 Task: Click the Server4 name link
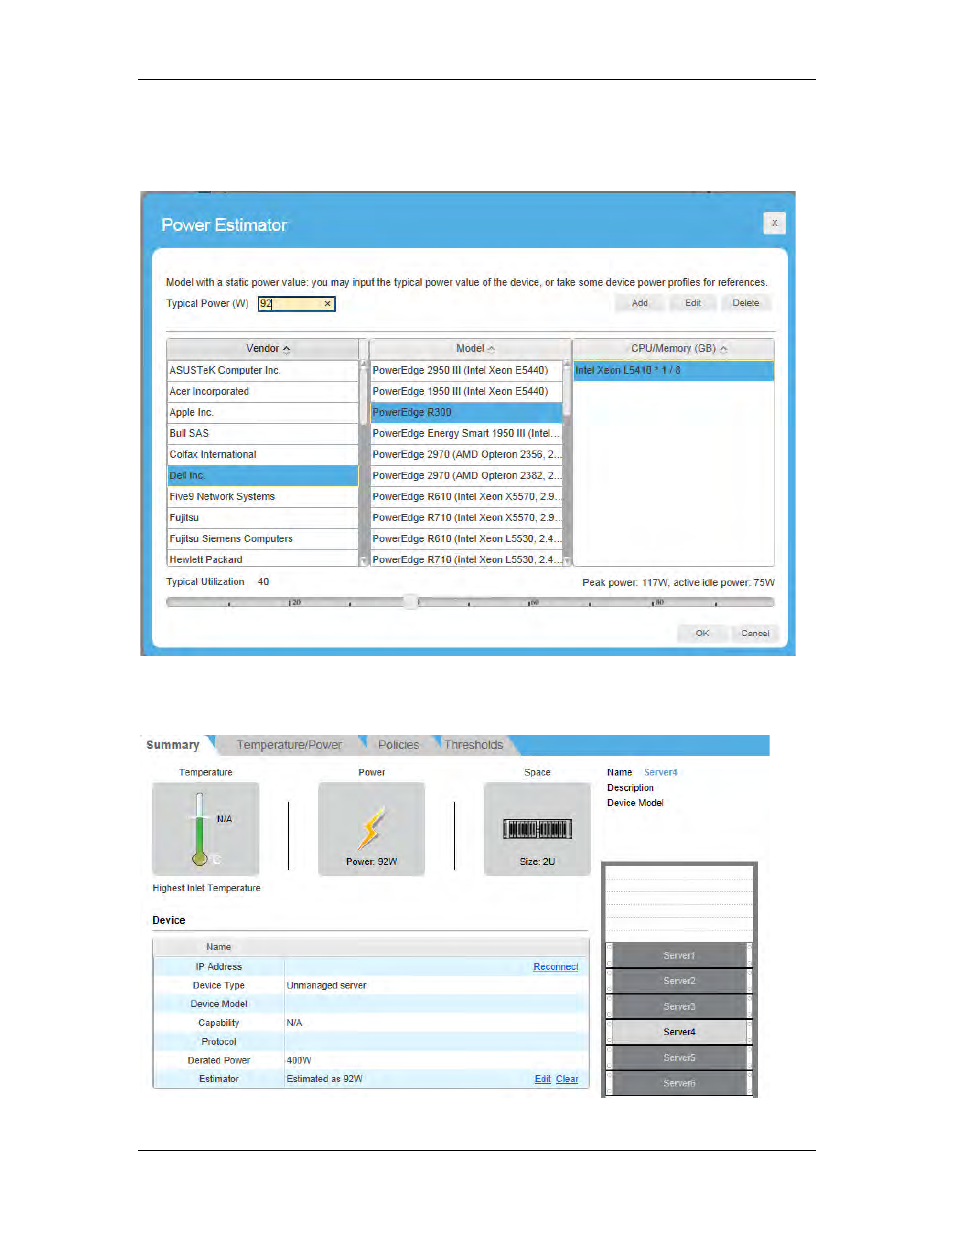click(660, 773)
